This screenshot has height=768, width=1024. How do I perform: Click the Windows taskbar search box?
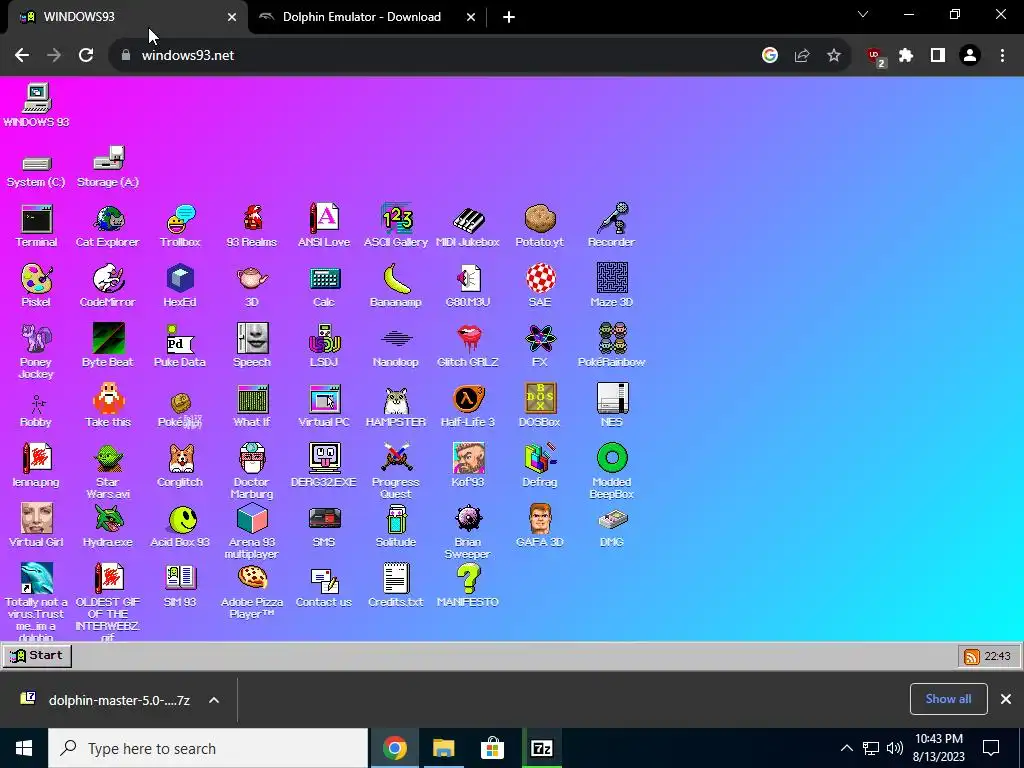point(208,748)
